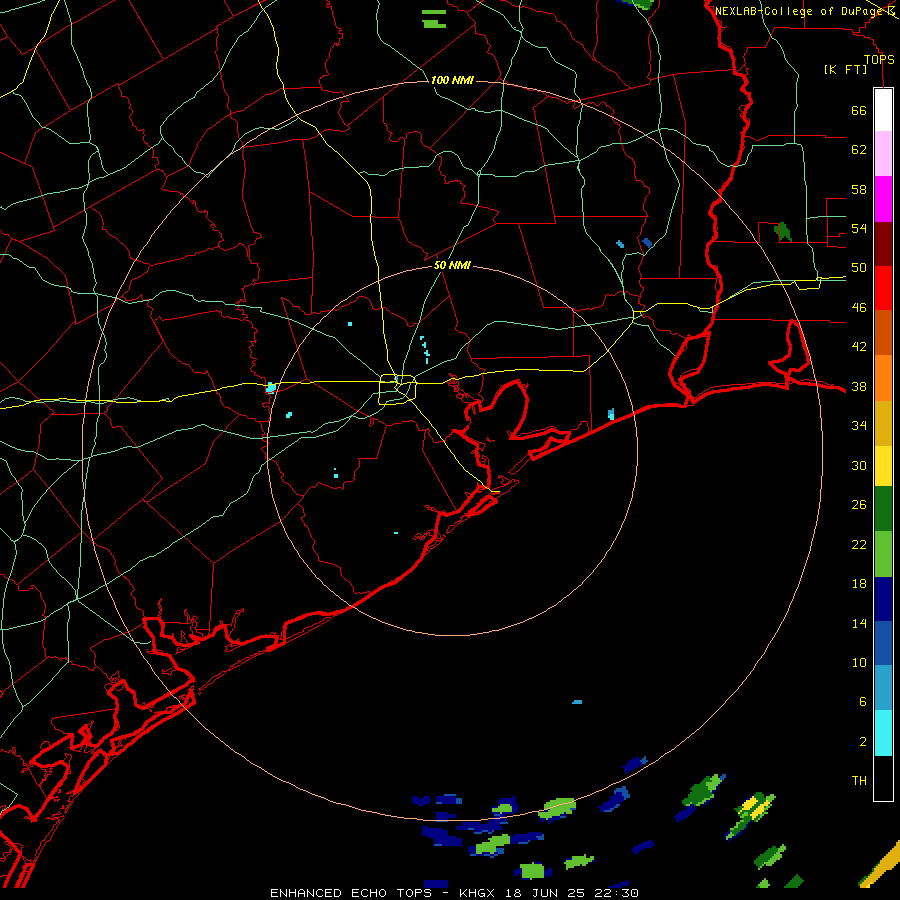Click the '34' scale value

pos(859,426)
